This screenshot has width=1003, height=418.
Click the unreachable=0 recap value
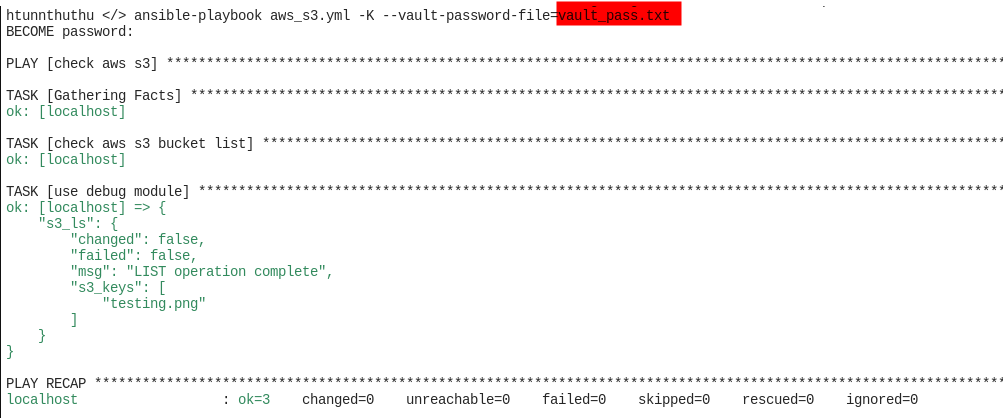[x=458, y=399]
